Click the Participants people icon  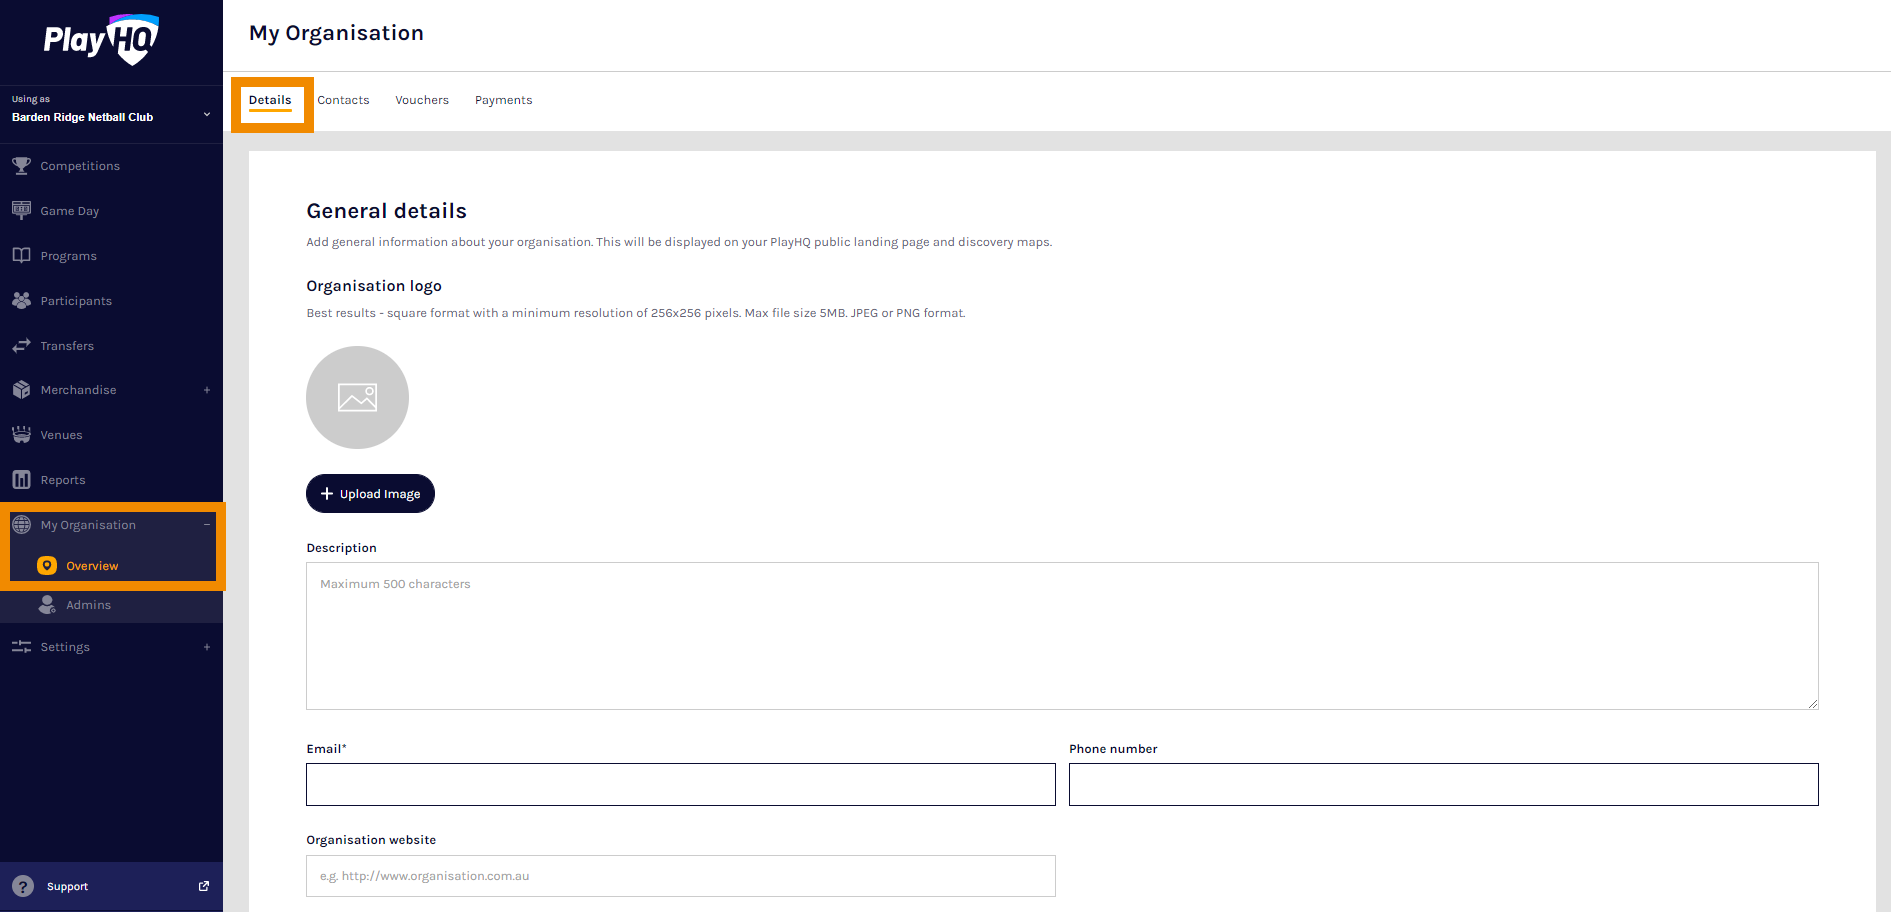[x=21, y=301]
